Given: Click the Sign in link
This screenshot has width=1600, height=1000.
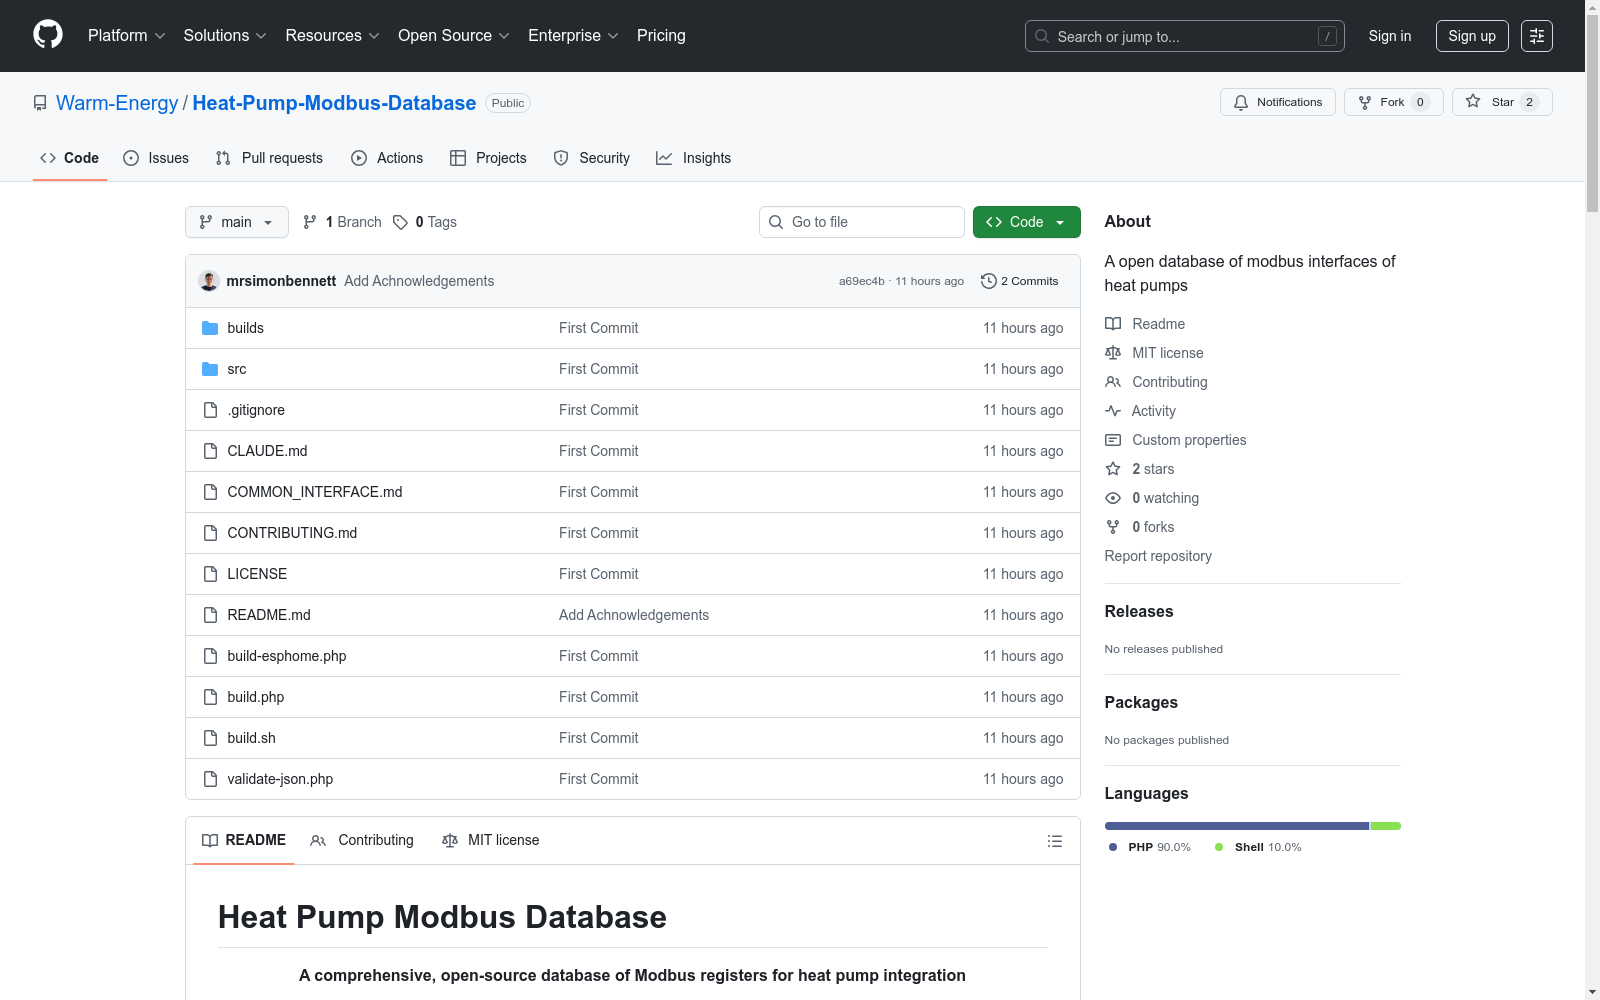Looking at the screenshot, I should (1390, 36).
